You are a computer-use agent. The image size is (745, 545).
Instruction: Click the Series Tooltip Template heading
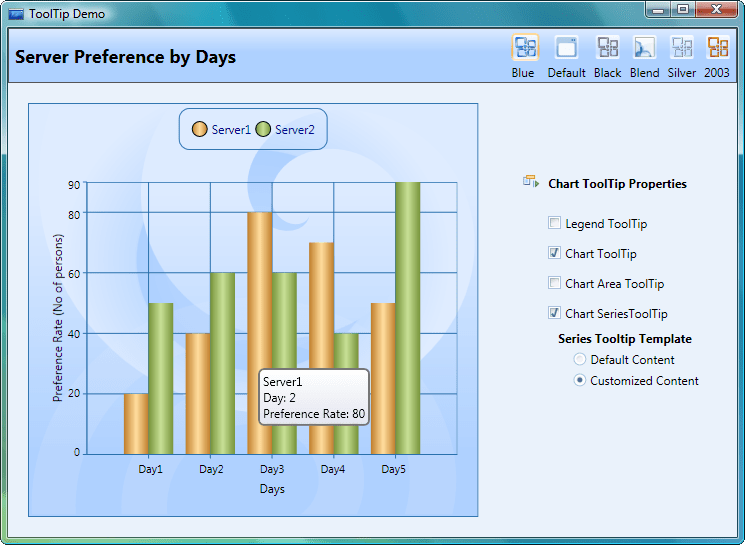[625, 339]
